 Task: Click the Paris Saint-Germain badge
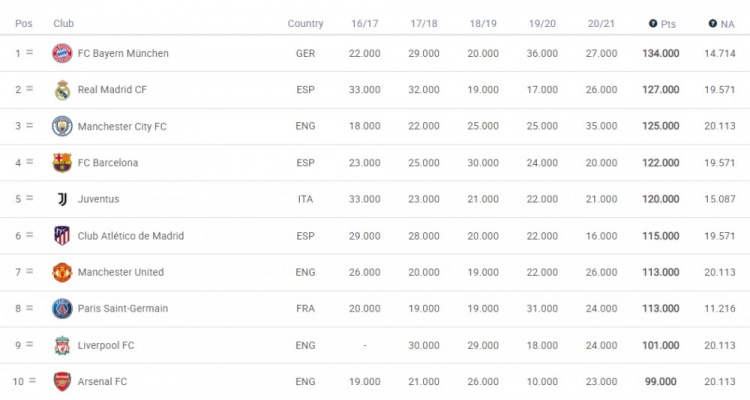[x=62, y=309]
